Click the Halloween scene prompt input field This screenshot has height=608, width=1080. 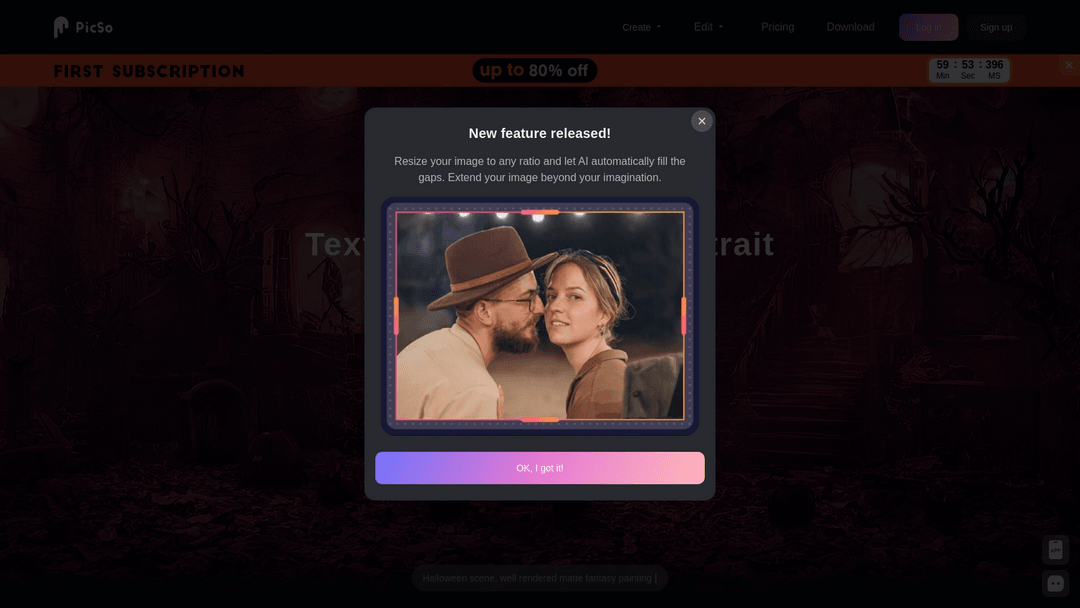point(540,578)
